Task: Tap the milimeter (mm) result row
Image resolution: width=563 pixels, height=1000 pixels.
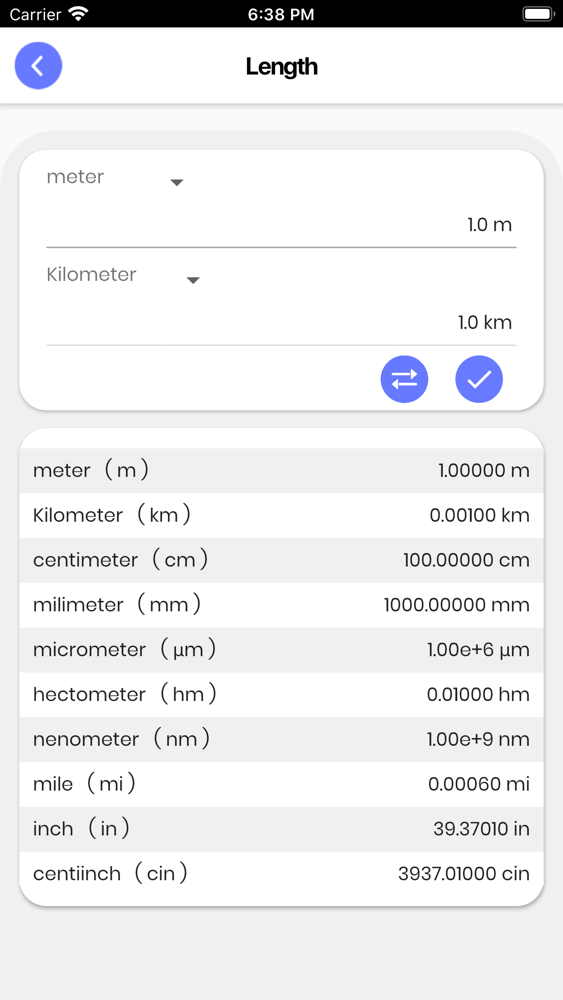Action: (x=281, y=605)
